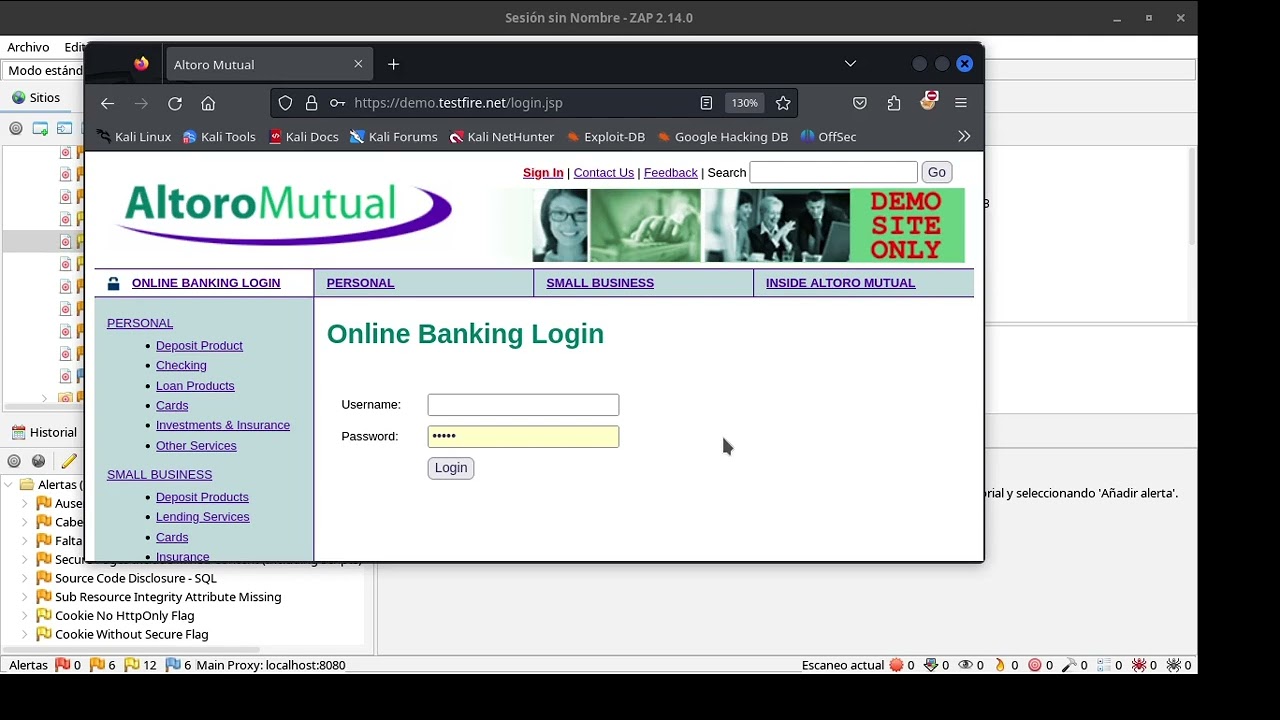Open Lending Services link
This screenshot has height=720, width=1280.
pyautogui.click(x=203, y=517)
